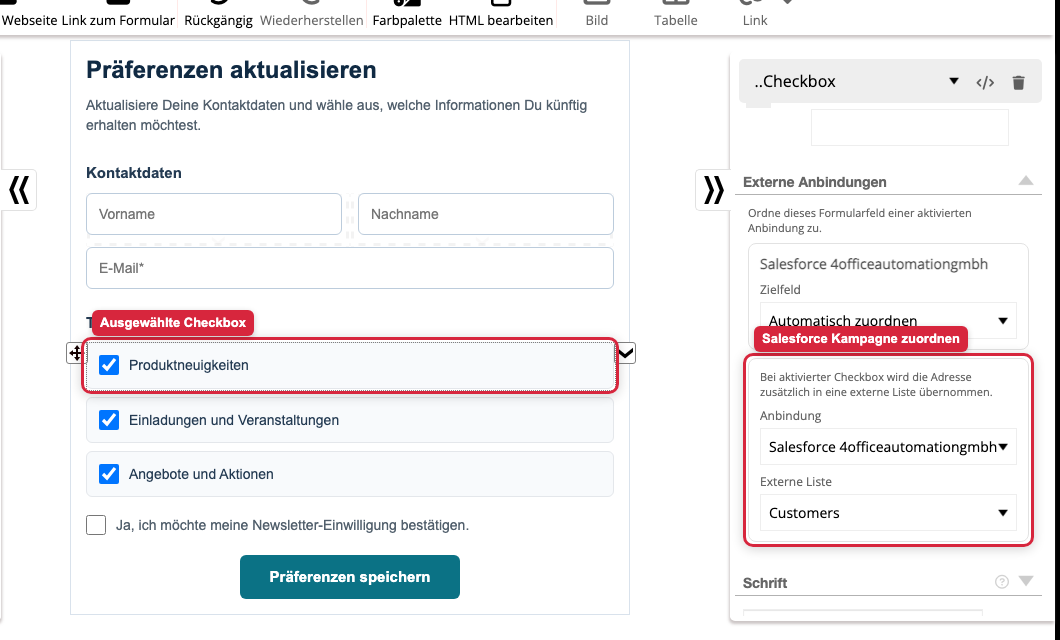This screenshot has height=640, width=1060.
Task: Open the chevron menu beside Produktneuigkeiten row
Action: [x=626, y=352]
